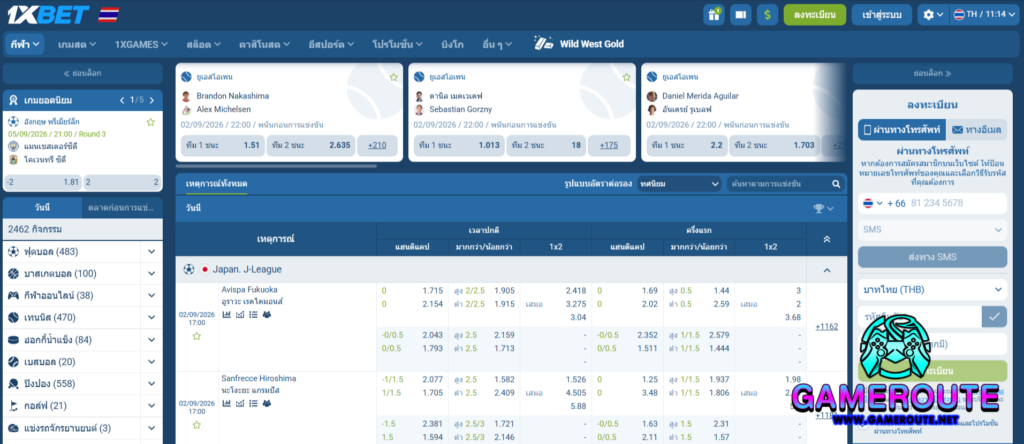
Task: Open the เกมสด live games menu
Action: pyautogui.click(x=76, y=44)
